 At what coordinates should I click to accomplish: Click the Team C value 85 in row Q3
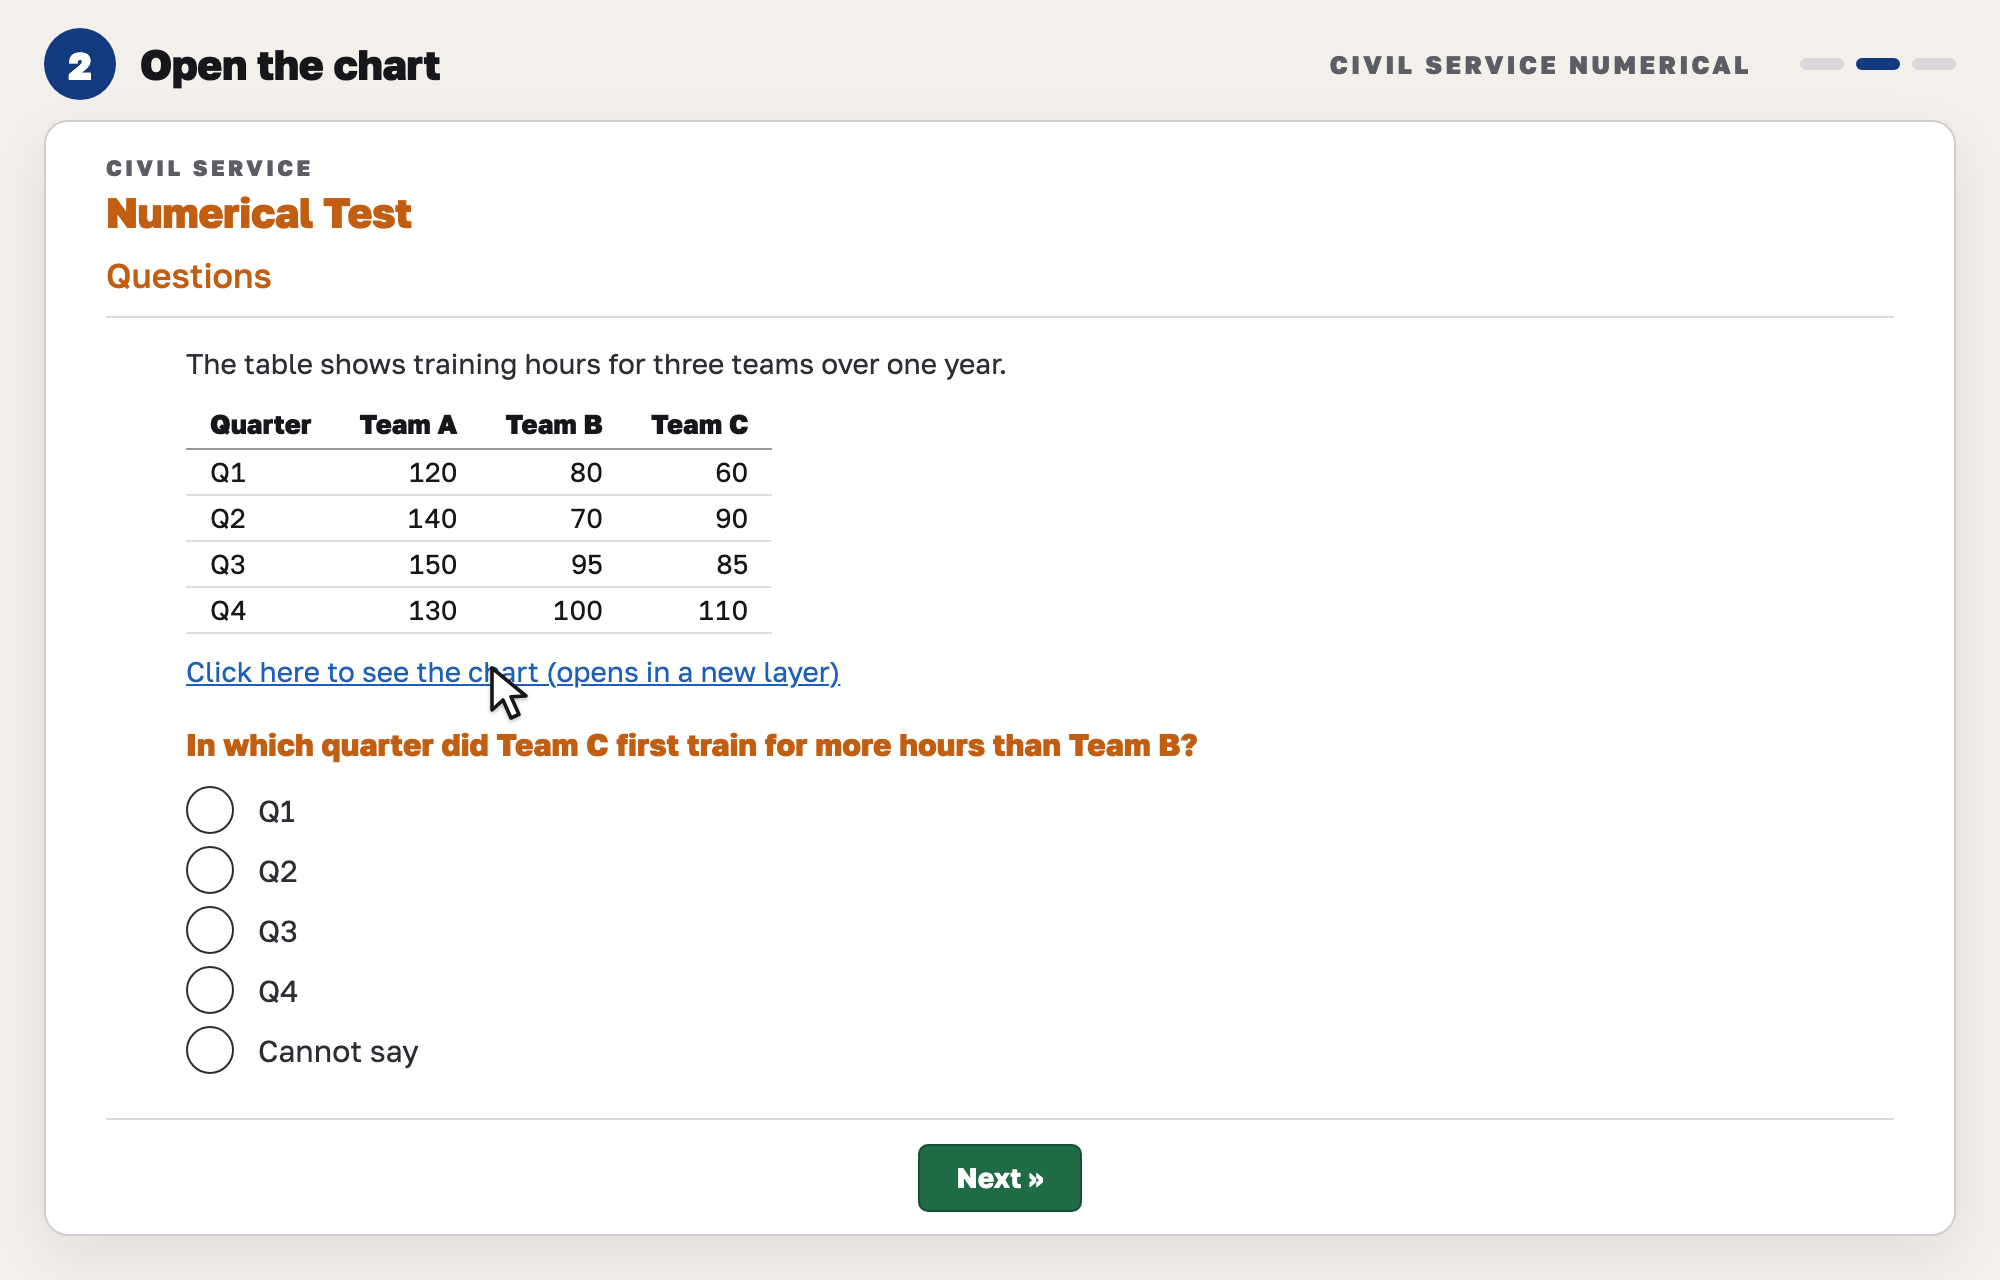click(x=731, y=564)
